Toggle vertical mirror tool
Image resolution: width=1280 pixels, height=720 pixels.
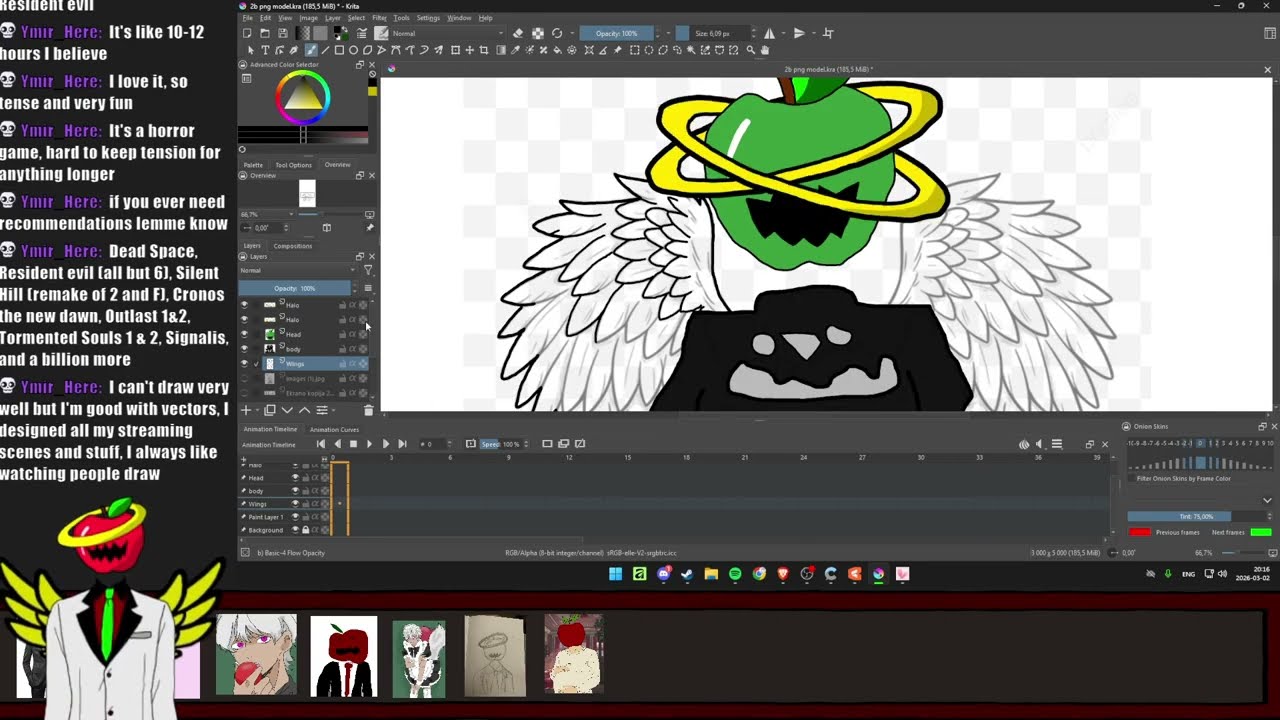pyautogui.click(x=798, y=33)
